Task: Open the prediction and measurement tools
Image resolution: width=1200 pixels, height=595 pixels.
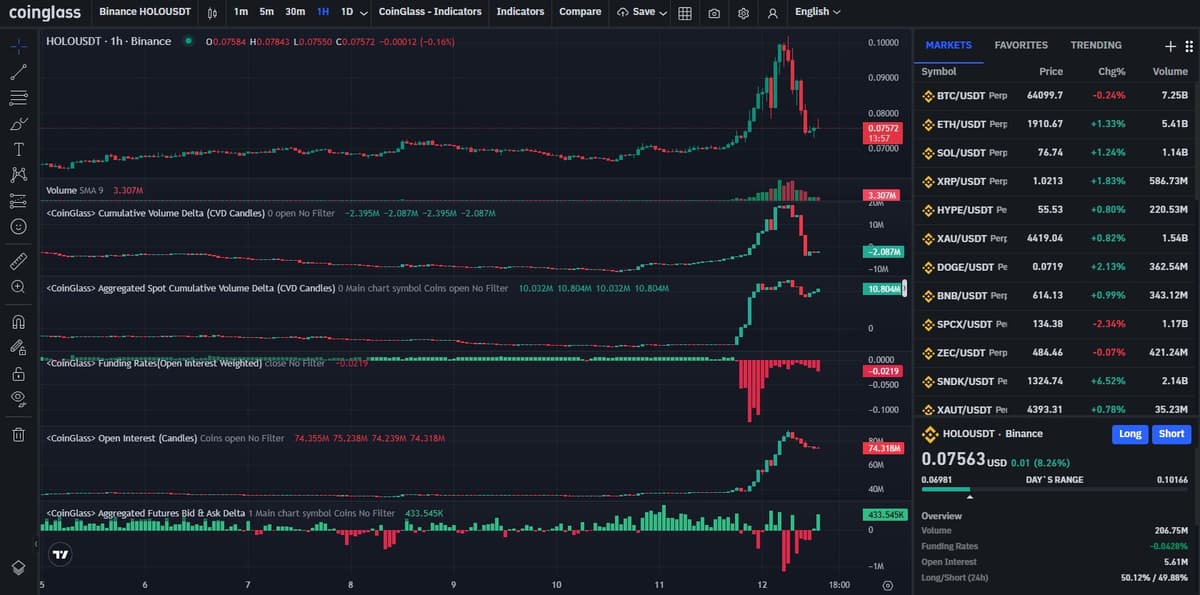Action: click(18, 201)
